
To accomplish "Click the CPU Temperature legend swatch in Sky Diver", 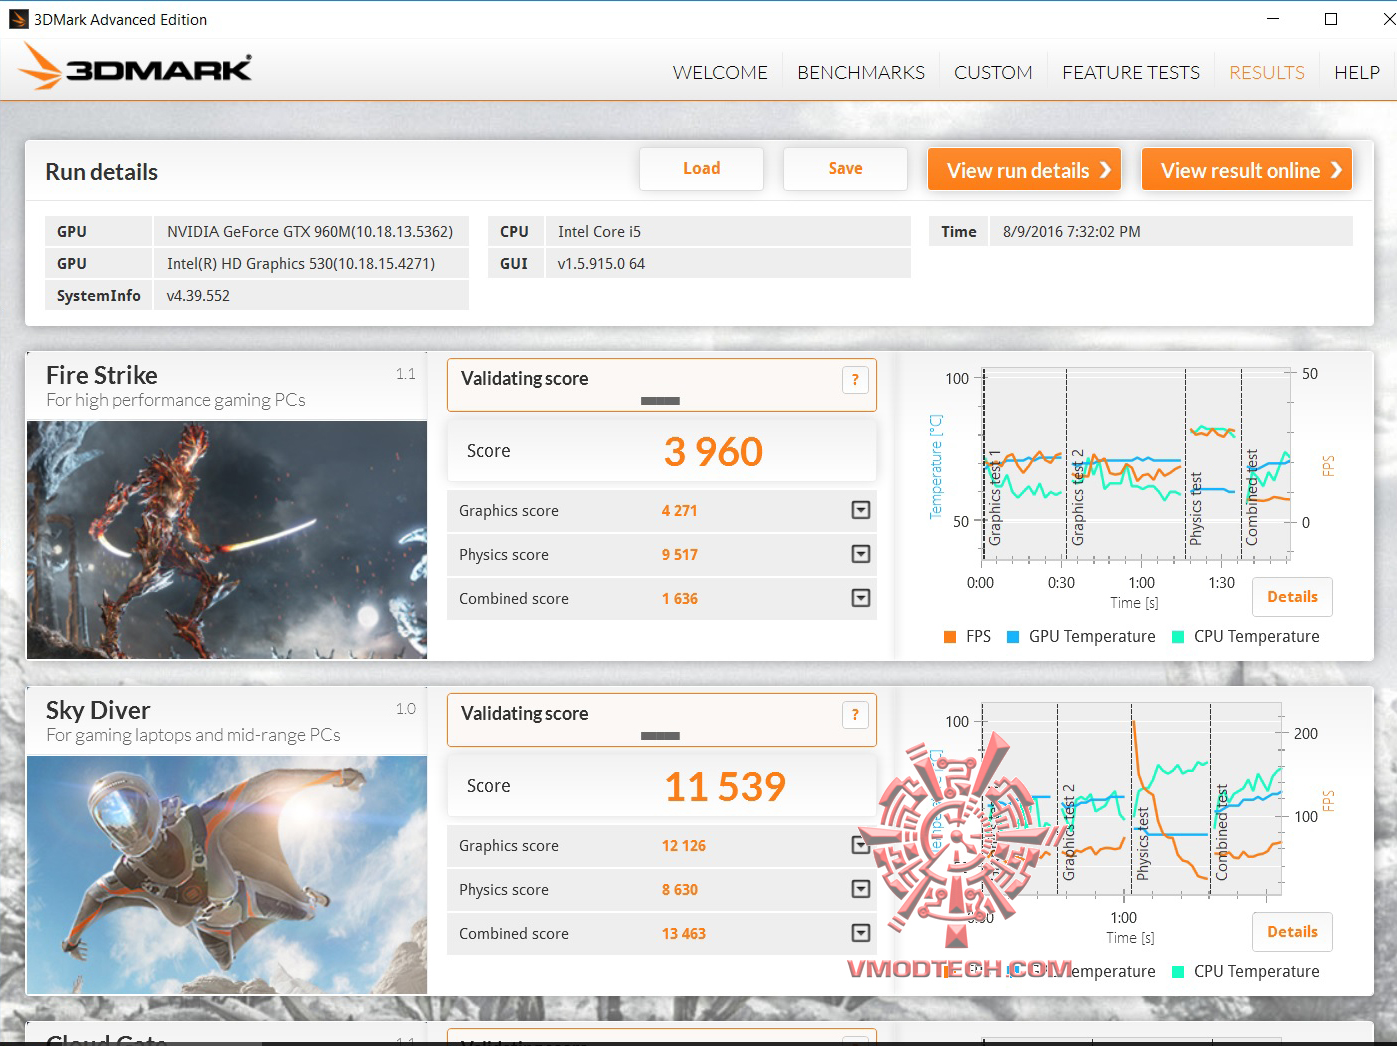I will (1178, 972).
